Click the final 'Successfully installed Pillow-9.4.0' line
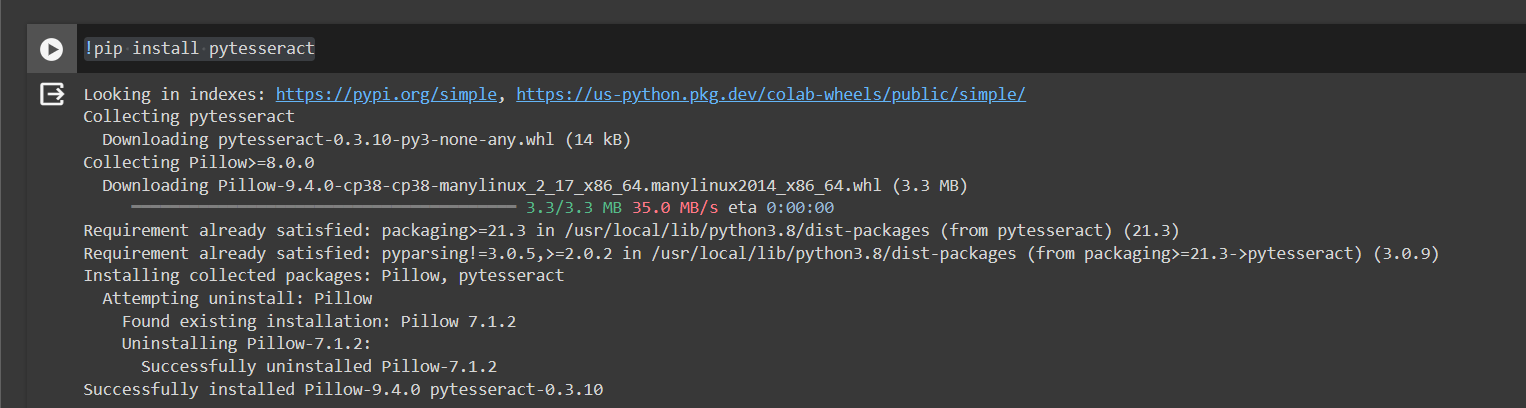1526x408 pixels. [343, 389]
